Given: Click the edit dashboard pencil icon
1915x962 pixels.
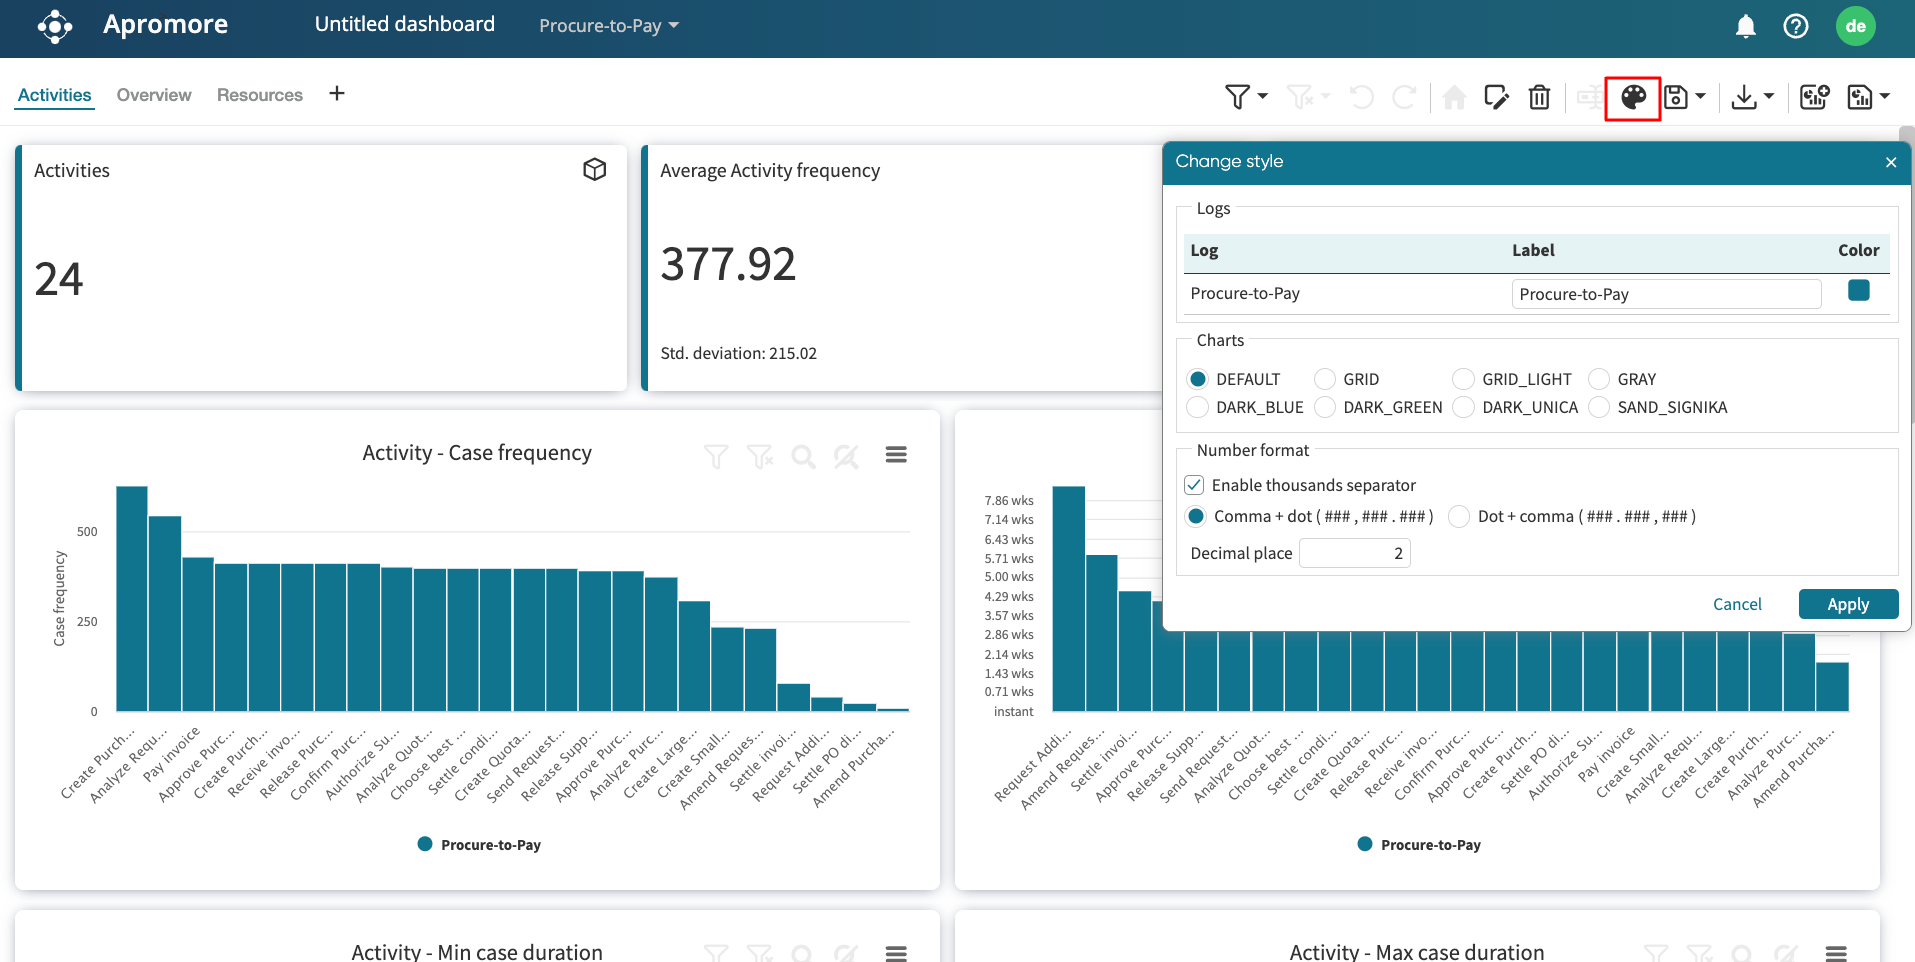Looking at the screenshot, I should (x=1496, y=97).
